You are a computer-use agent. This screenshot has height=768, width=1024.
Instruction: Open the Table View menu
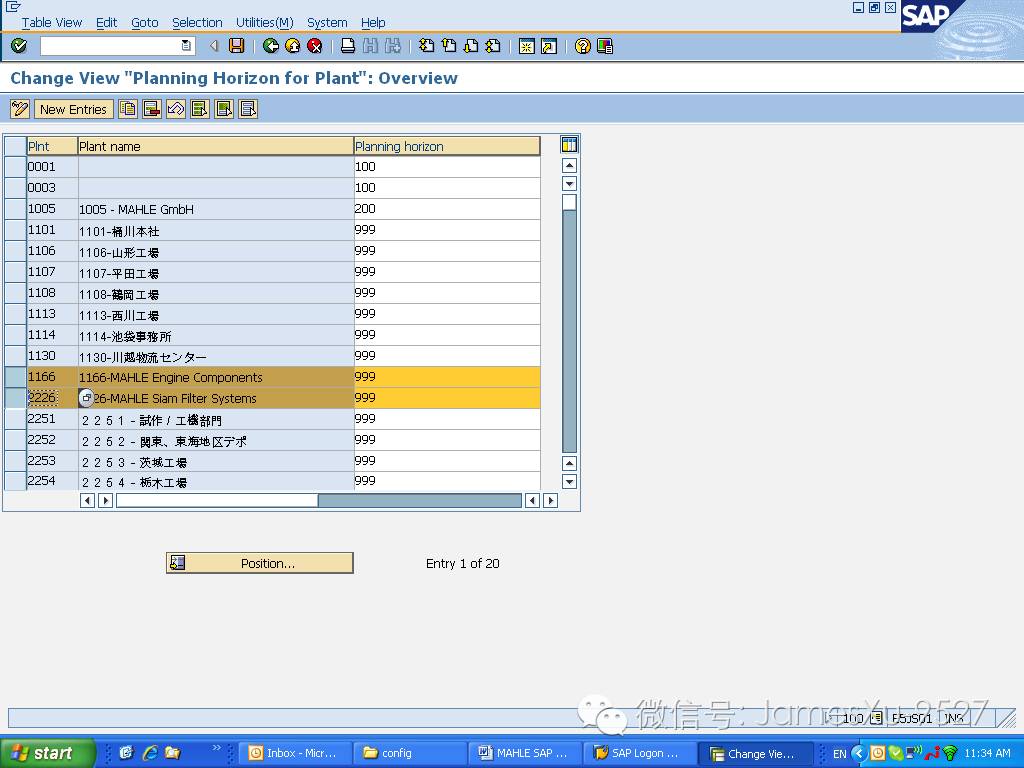click(52, 22)
